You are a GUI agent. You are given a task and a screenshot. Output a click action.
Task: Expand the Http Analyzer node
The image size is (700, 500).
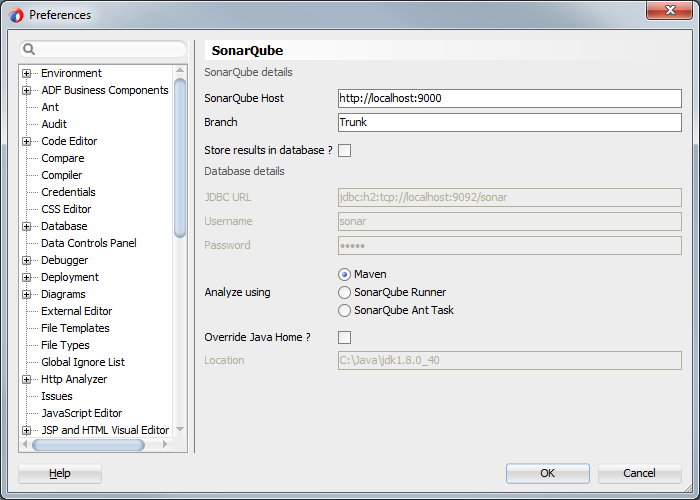tap(27, 379)
